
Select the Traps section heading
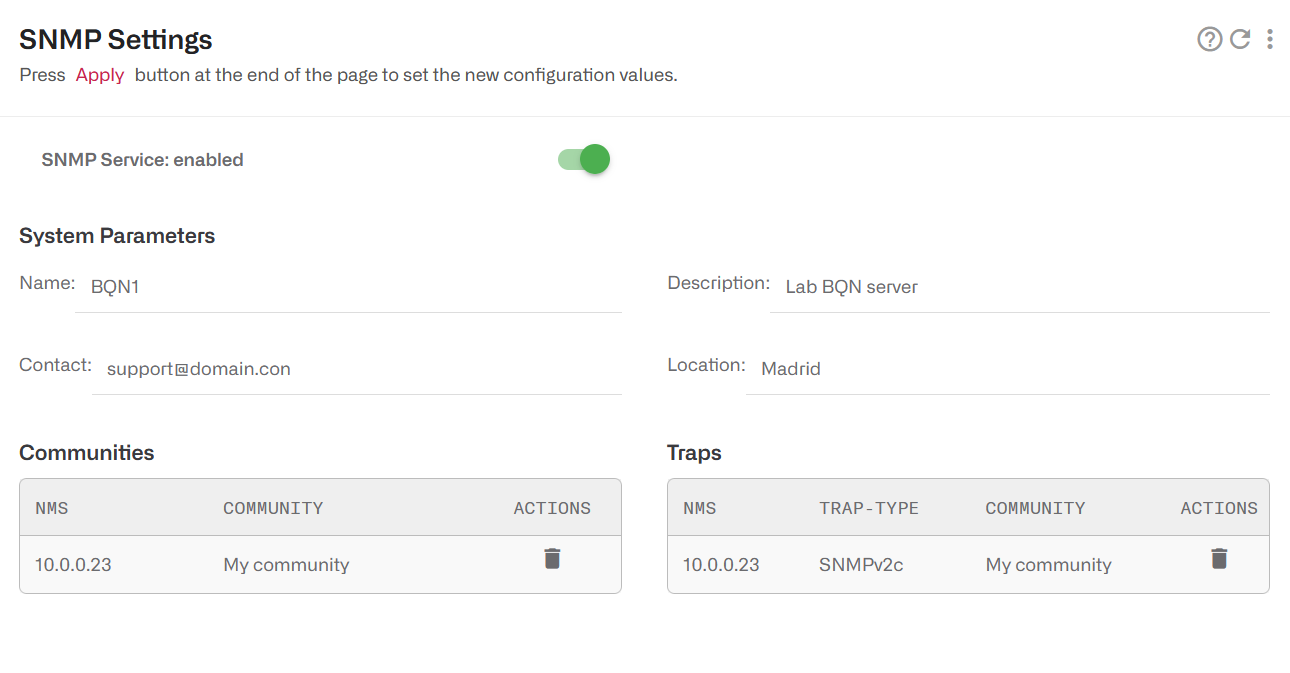[x=693, y=452]
